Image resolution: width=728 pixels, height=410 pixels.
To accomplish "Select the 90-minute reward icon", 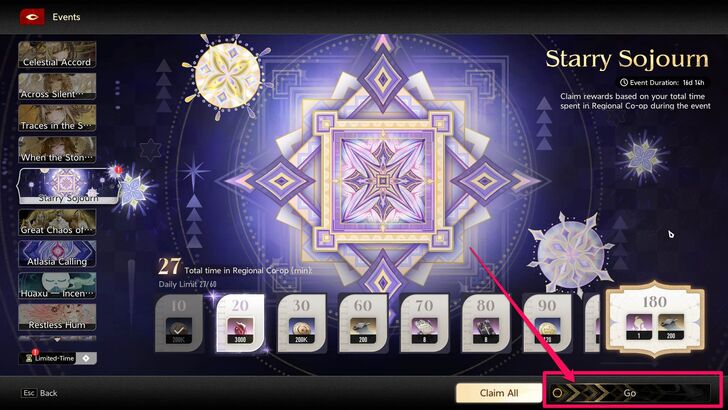I will click(547, 331).
